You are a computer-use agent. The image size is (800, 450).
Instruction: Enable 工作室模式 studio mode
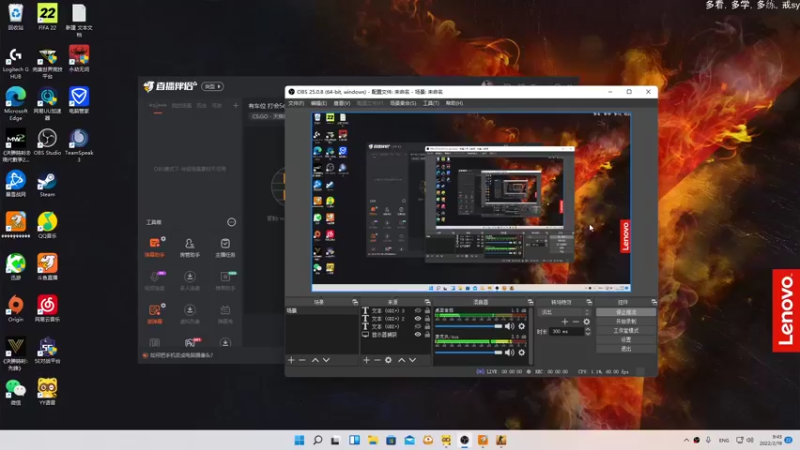(x=626, y=331)
